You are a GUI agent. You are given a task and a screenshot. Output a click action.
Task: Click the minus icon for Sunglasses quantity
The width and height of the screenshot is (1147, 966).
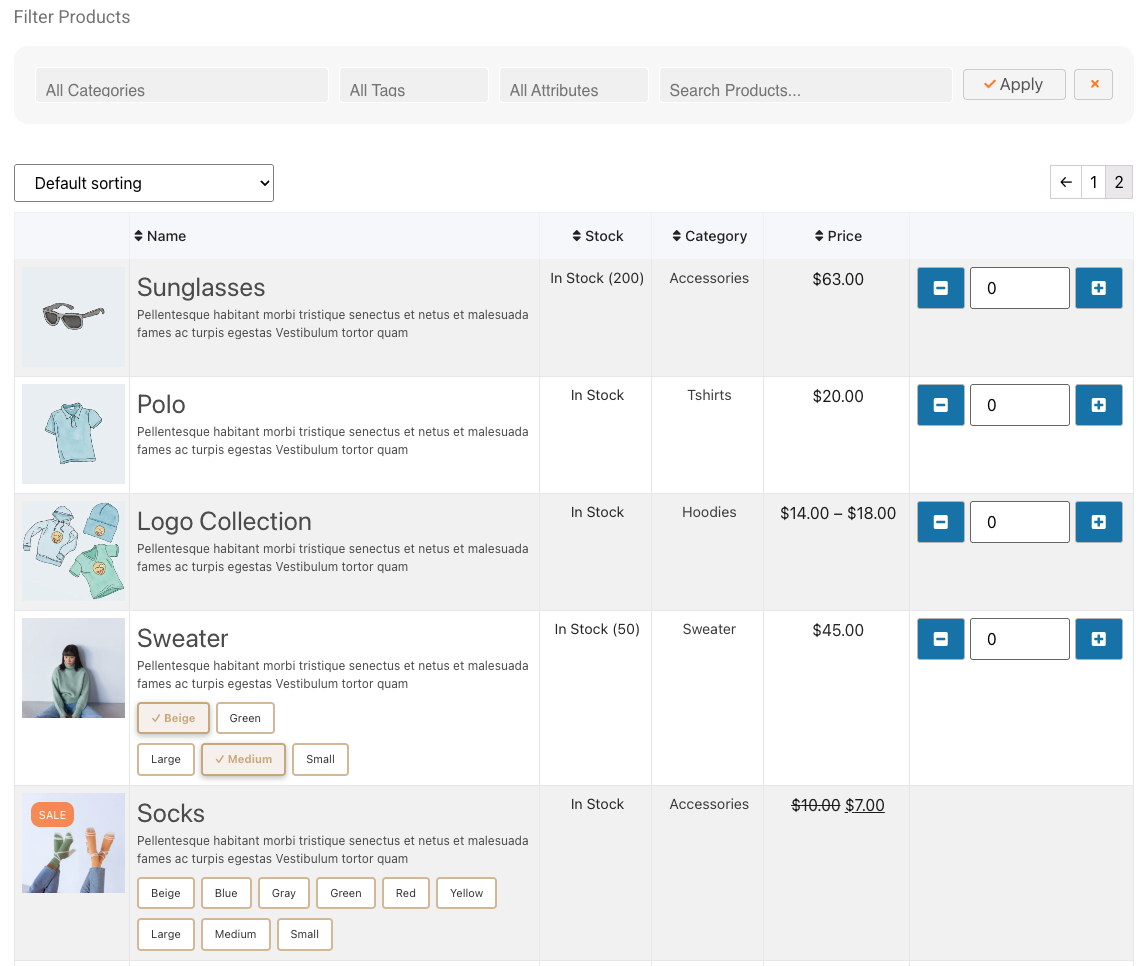coord(940,288)
